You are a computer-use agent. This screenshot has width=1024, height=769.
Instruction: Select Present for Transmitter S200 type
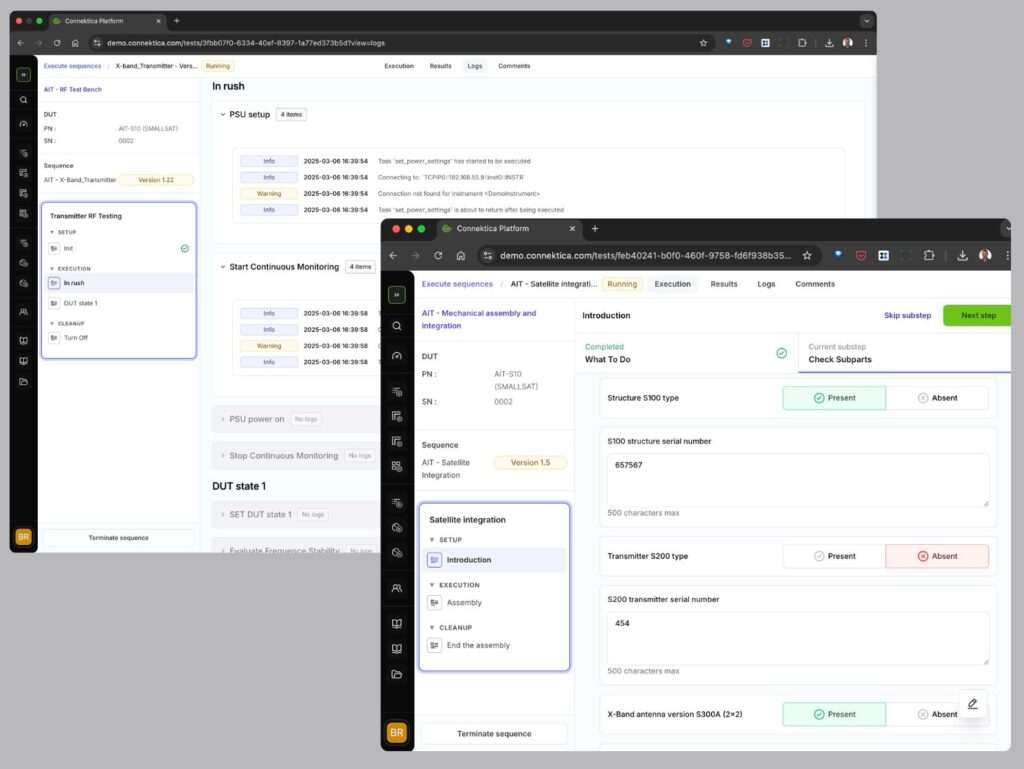click(x=834, y=556)
